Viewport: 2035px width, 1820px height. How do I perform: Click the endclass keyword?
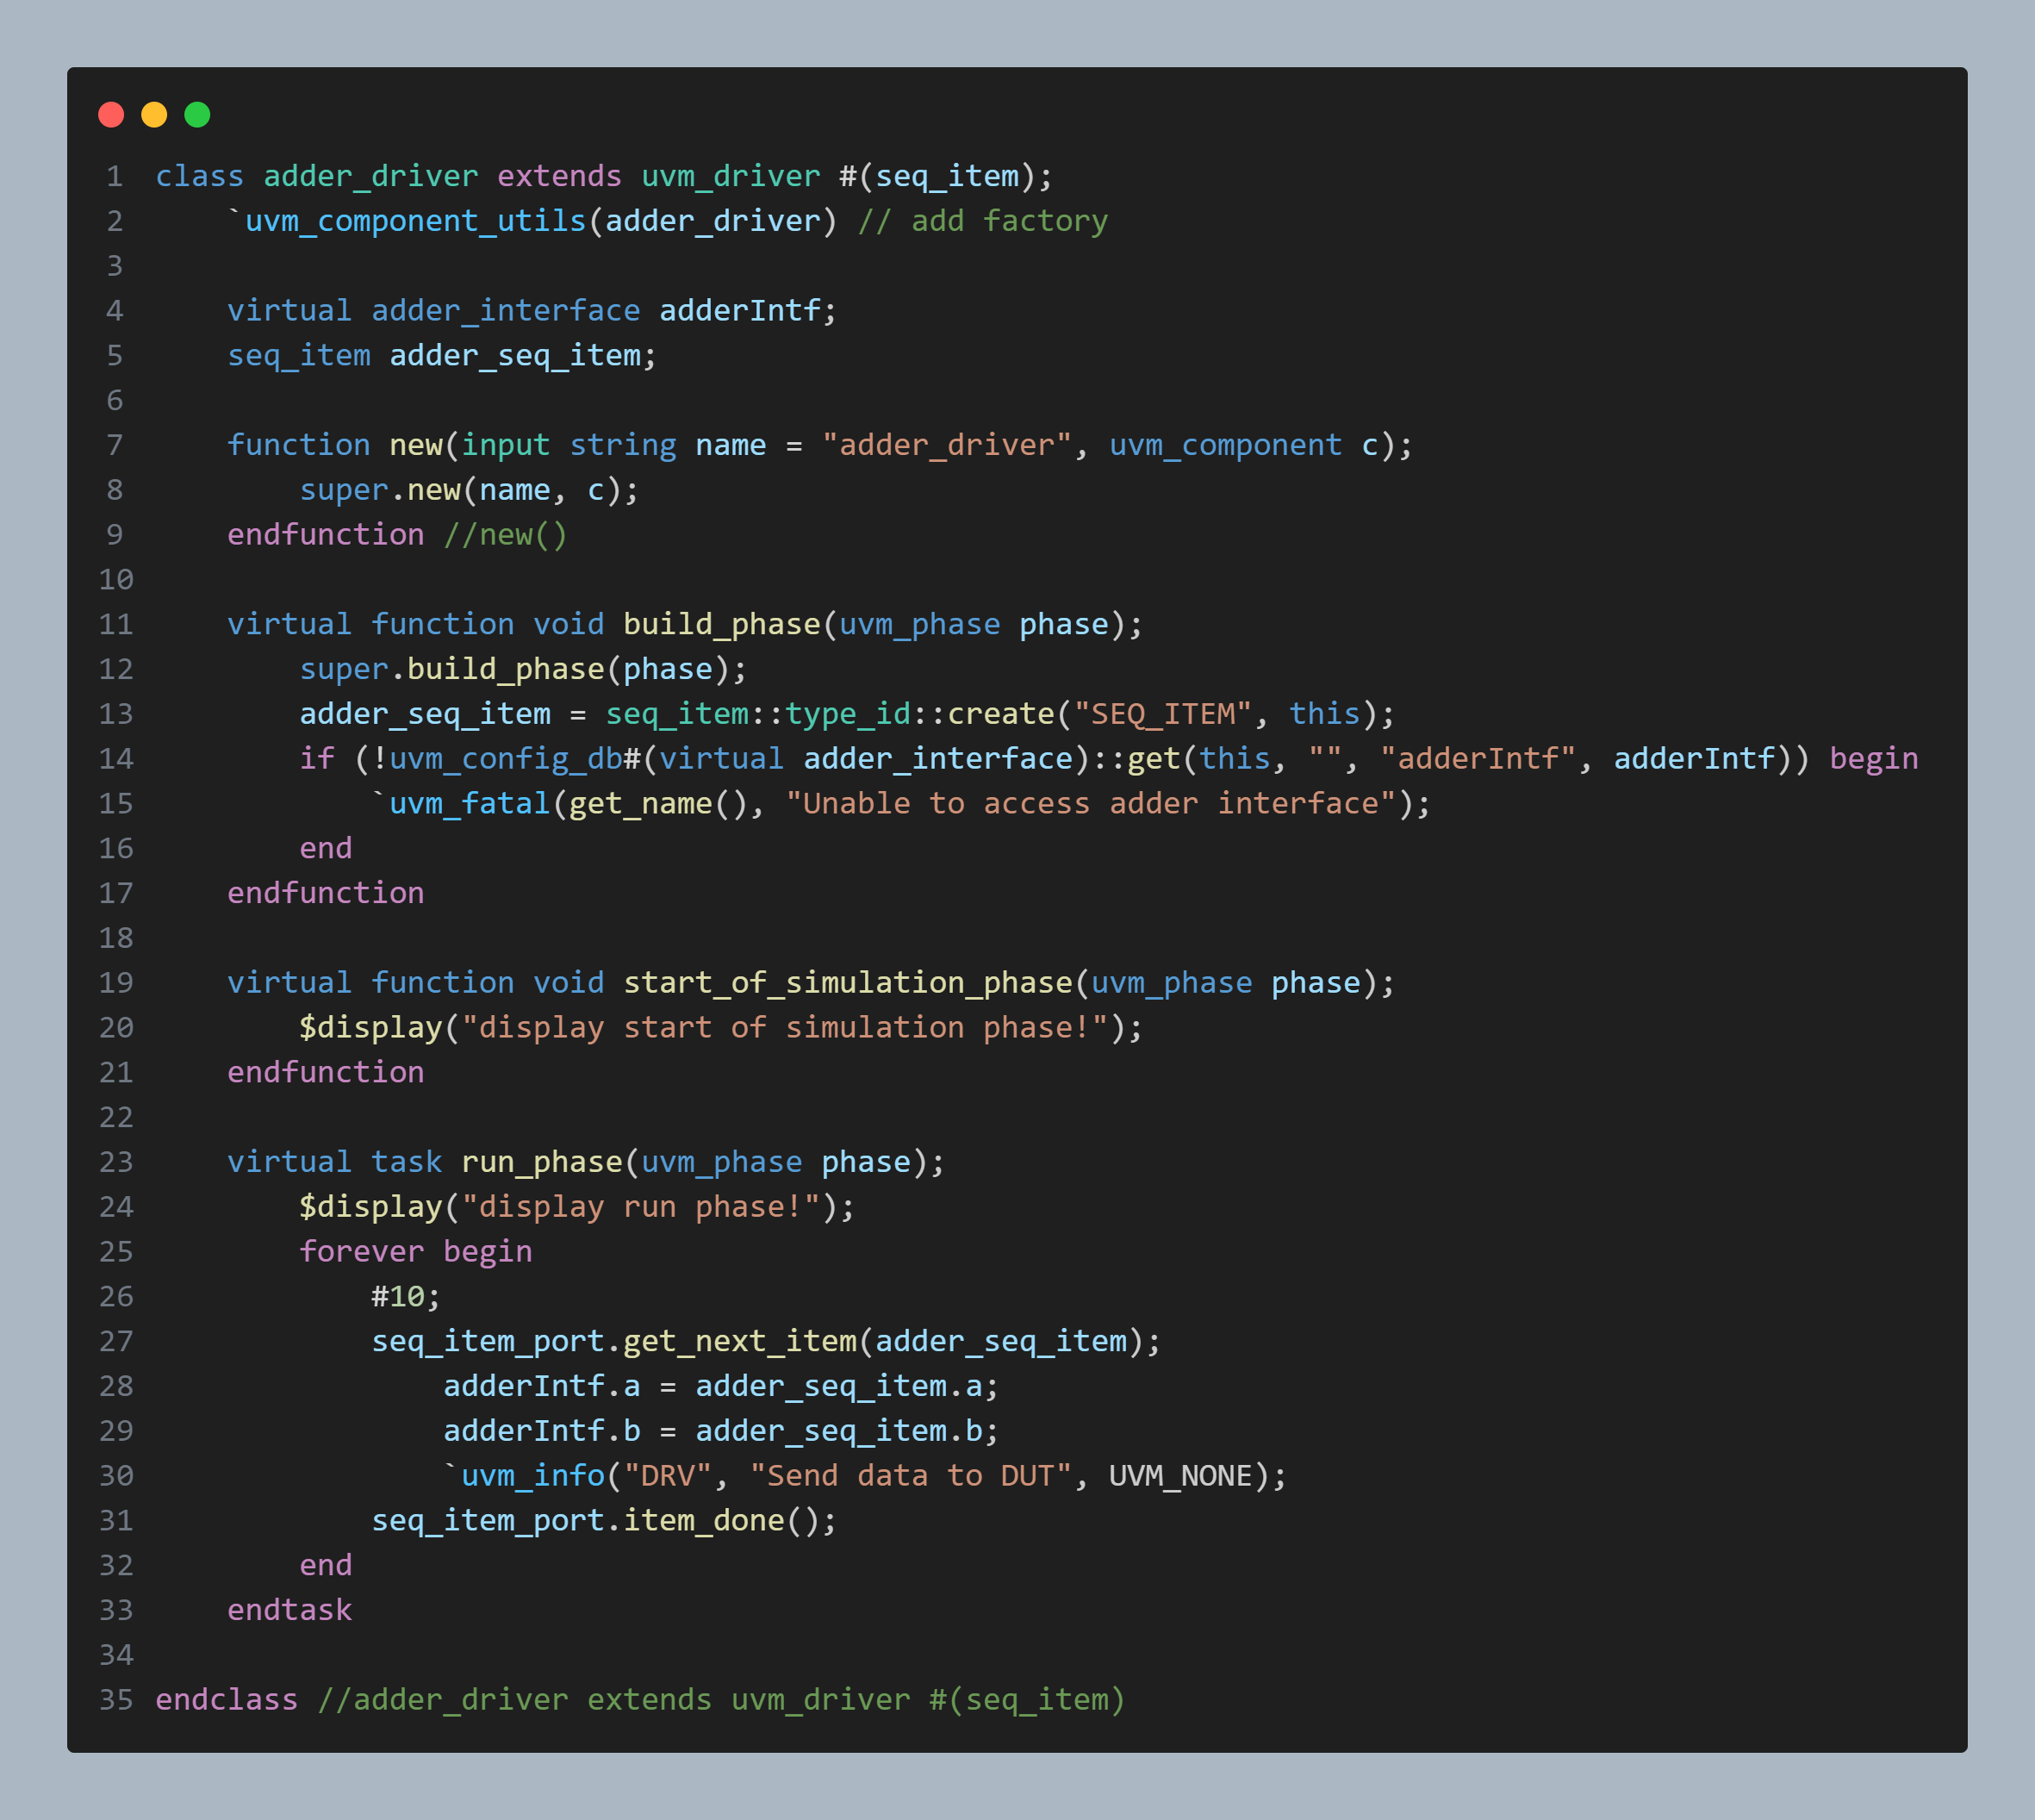[227, 1700]
